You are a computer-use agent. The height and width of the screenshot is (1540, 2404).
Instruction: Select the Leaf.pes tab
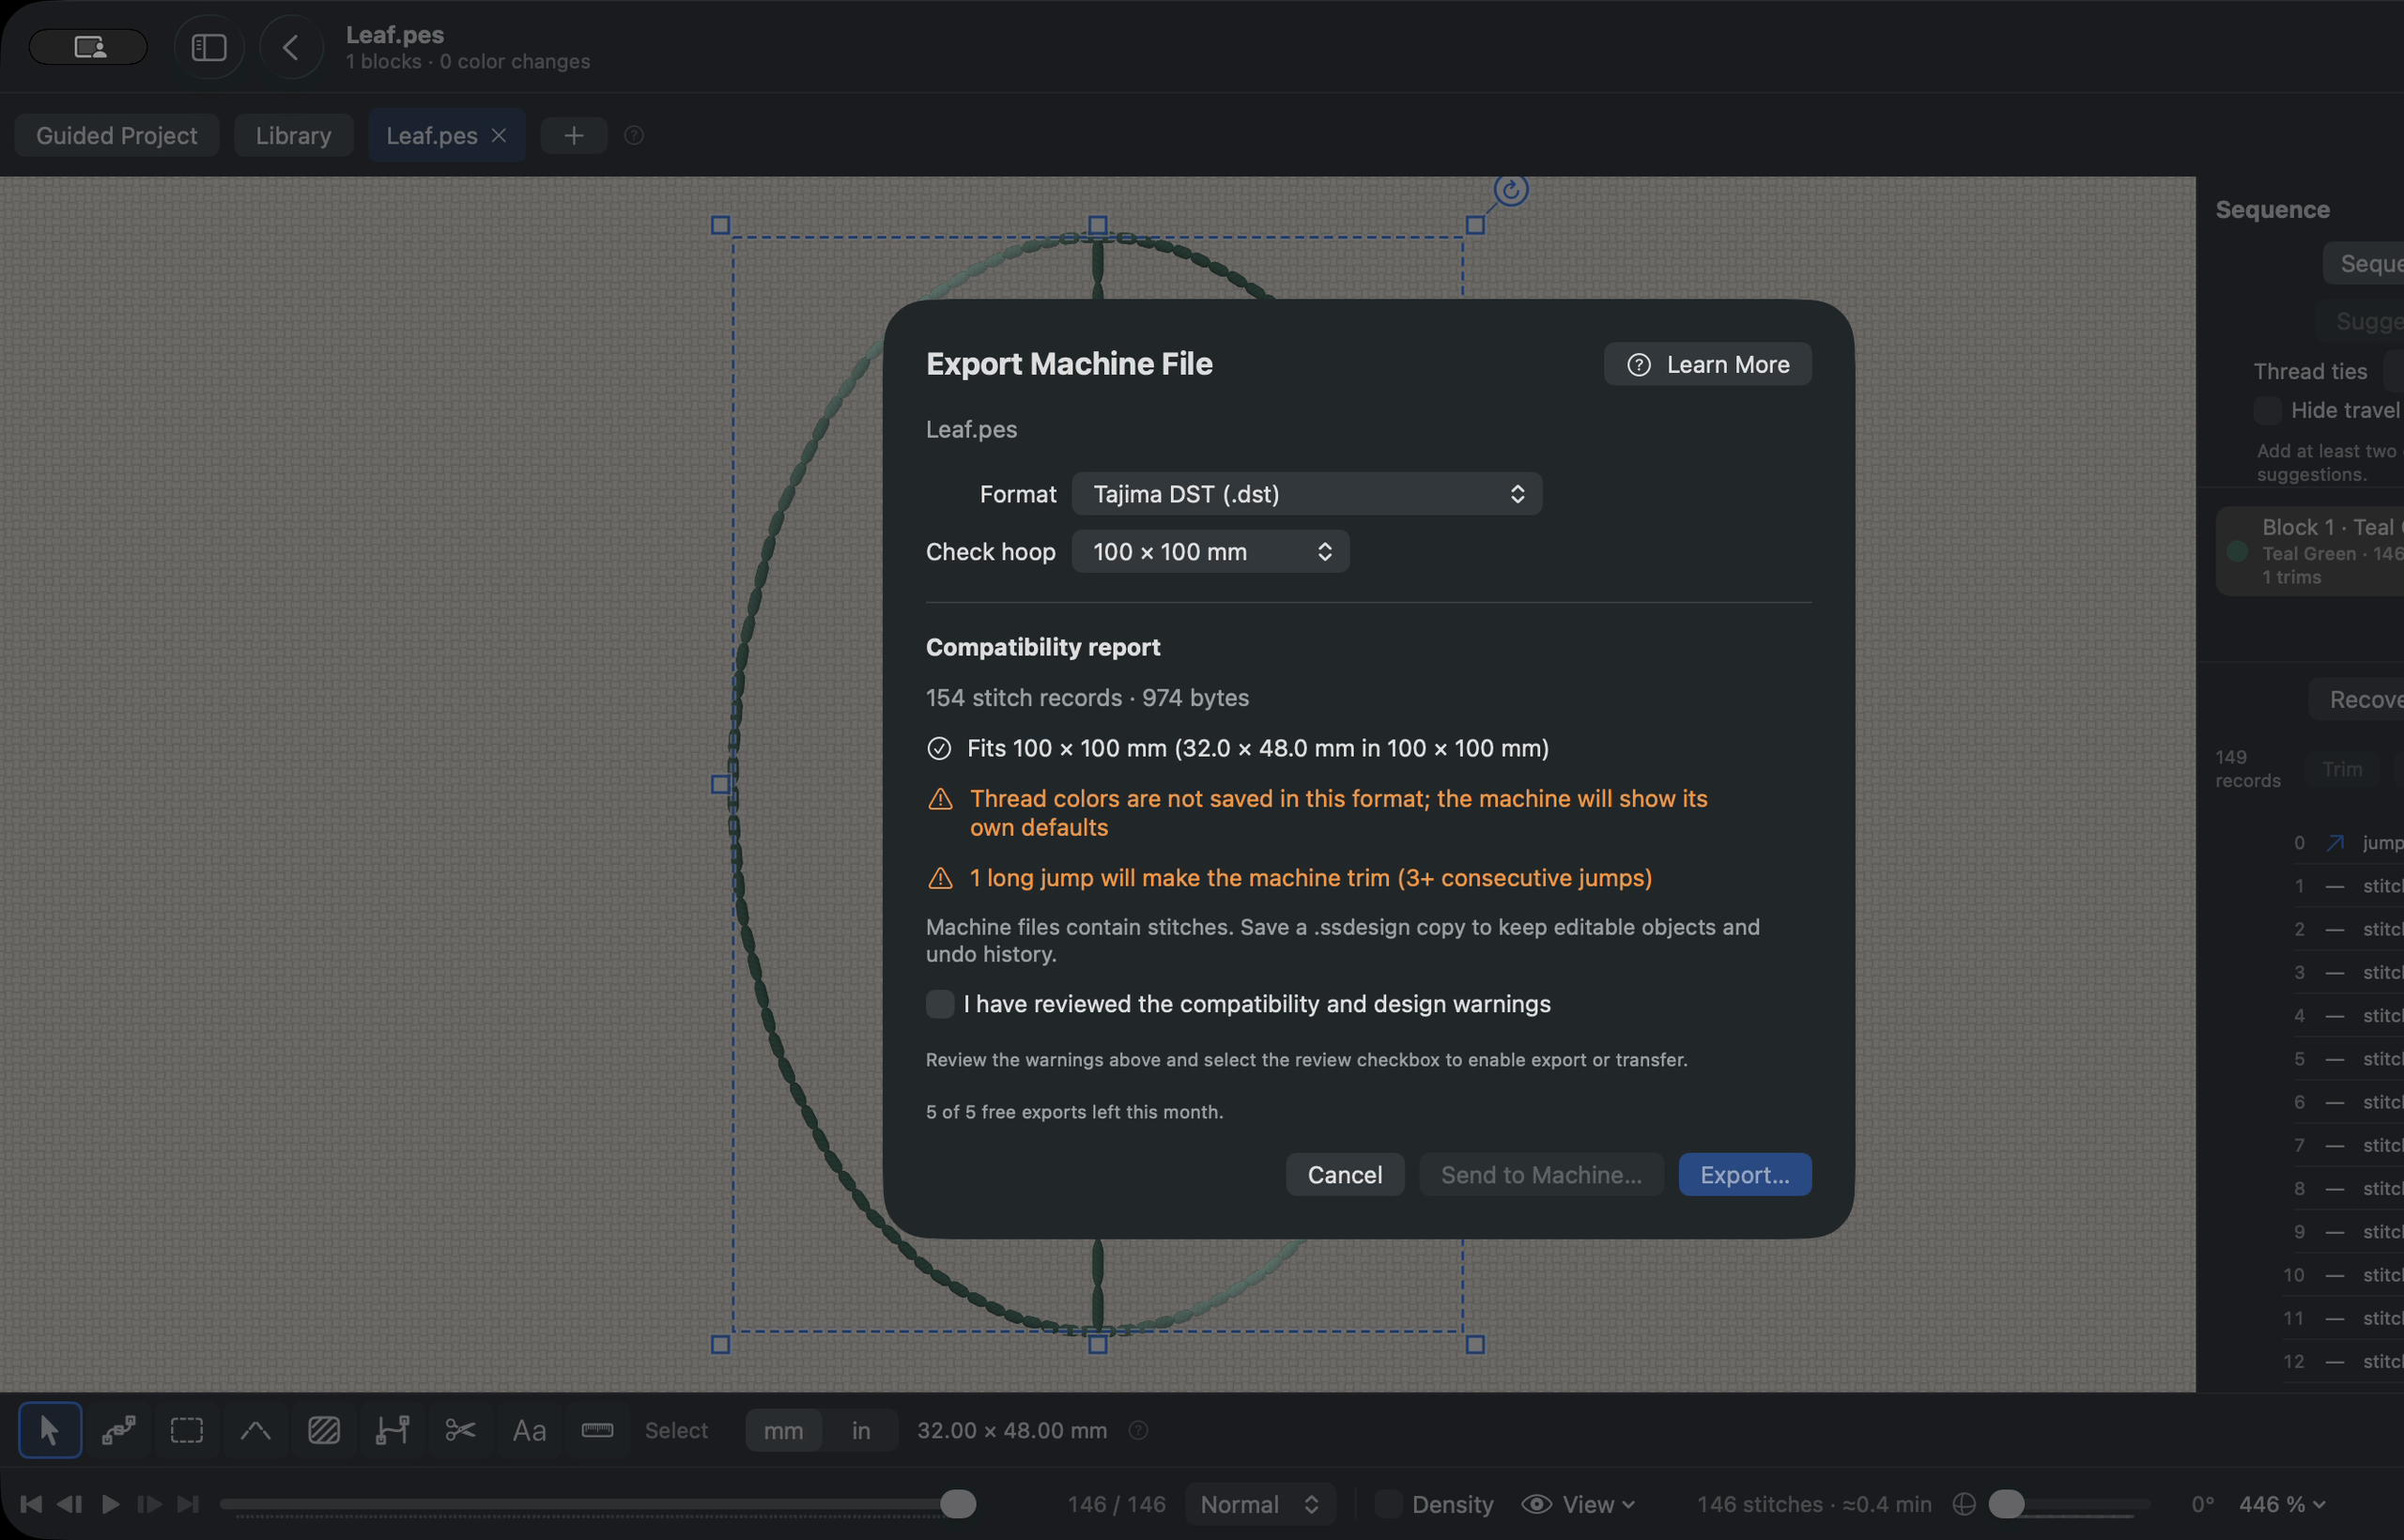pos(432,135)
